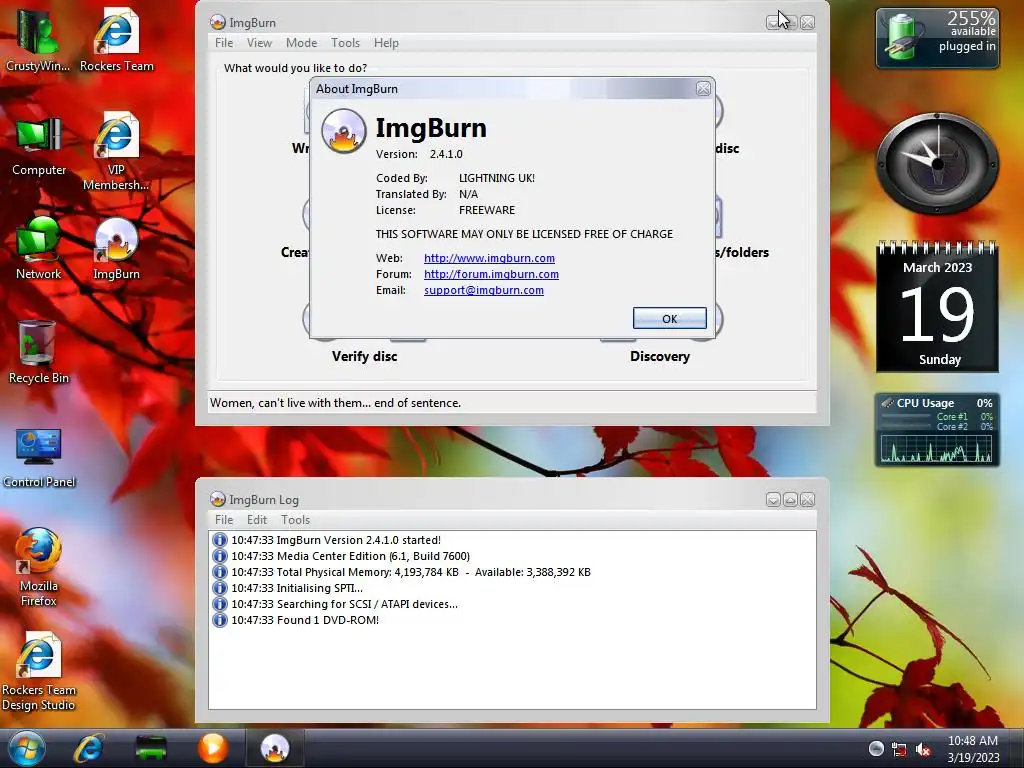1024x768 pixels.
Task: Click the 'LIGHTNING UK!' author text
Action: 496,178
